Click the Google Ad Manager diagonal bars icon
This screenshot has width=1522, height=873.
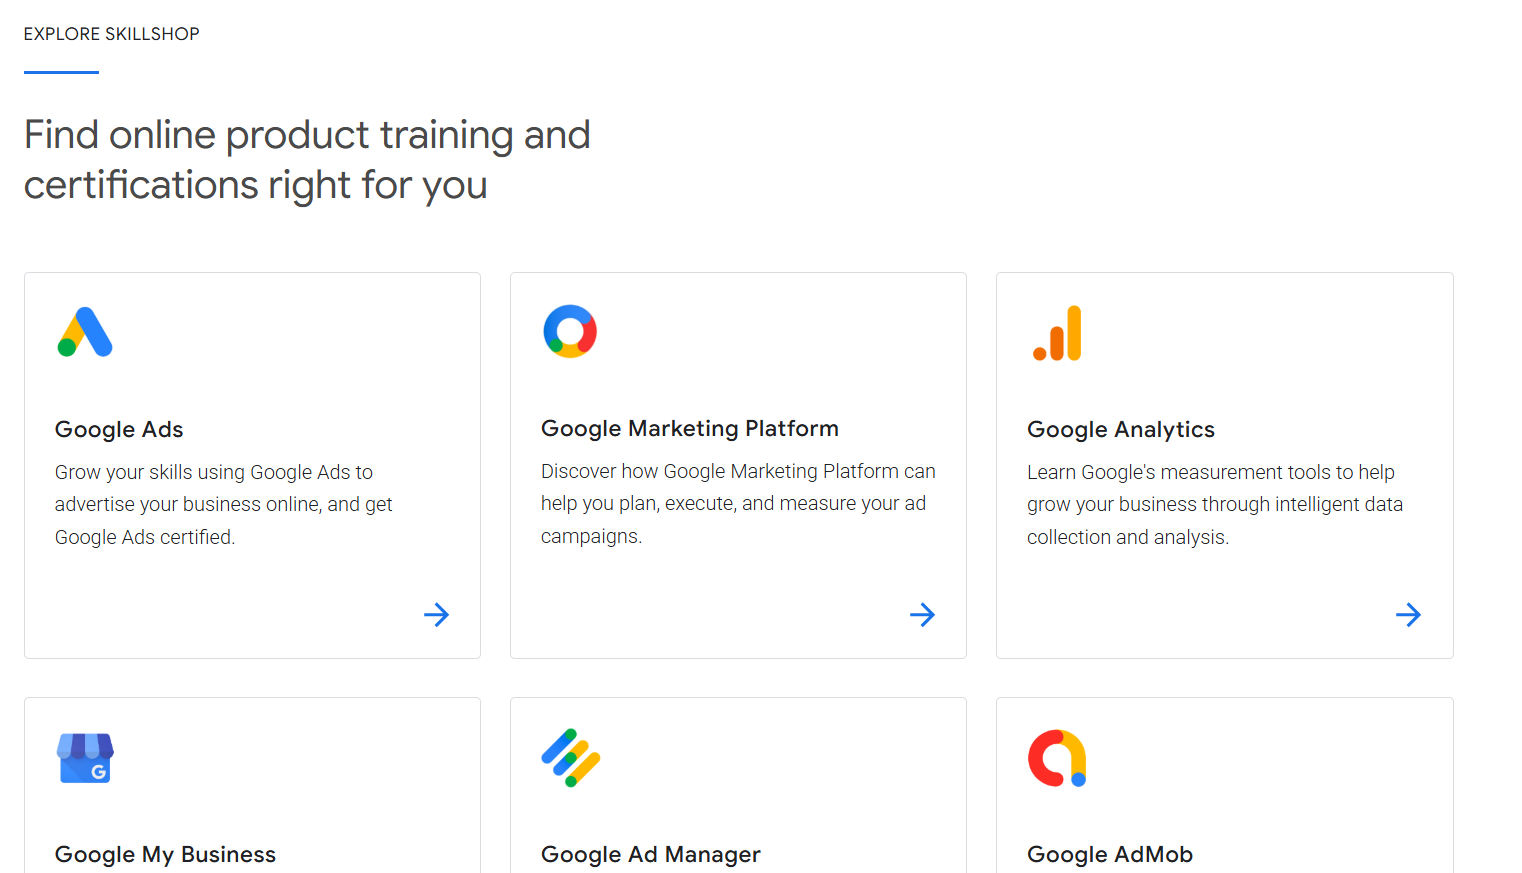click(x=570, y=758)
